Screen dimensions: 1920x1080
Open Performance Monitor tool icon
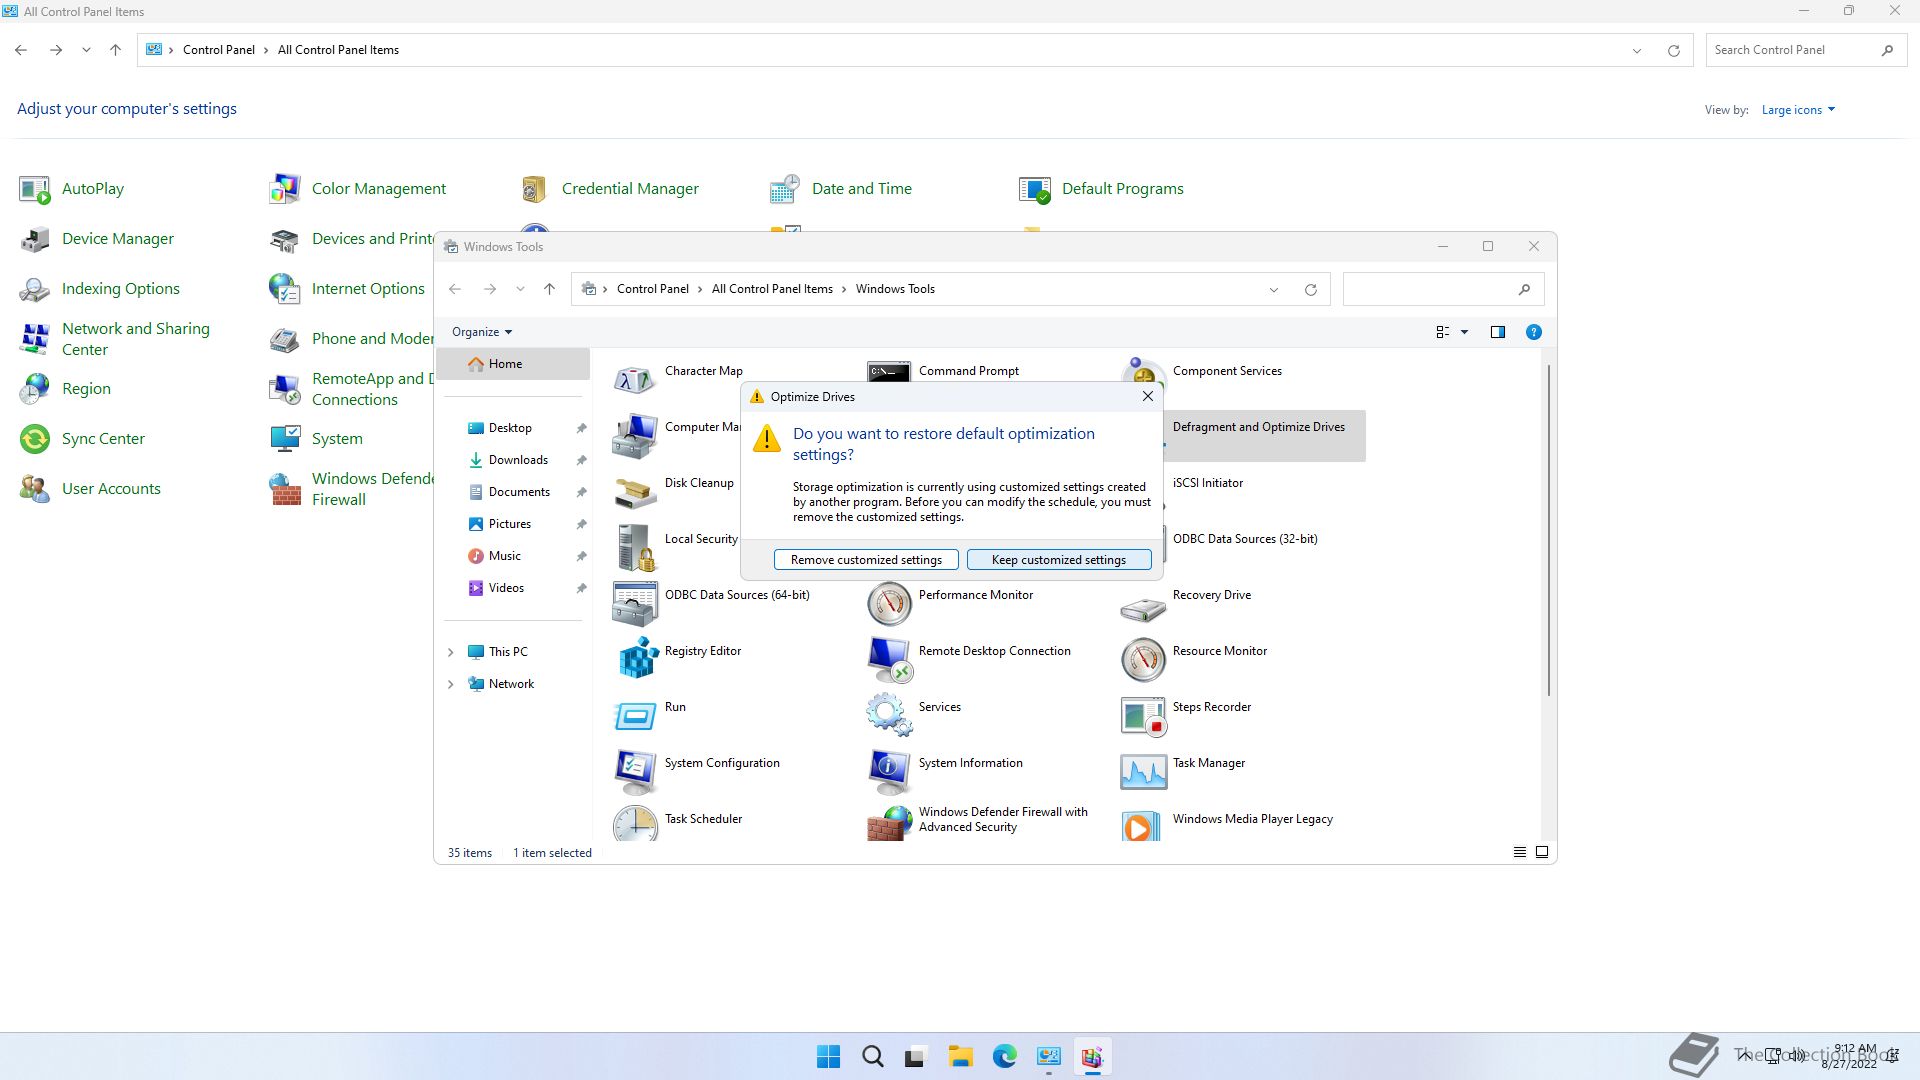point(889,603)
